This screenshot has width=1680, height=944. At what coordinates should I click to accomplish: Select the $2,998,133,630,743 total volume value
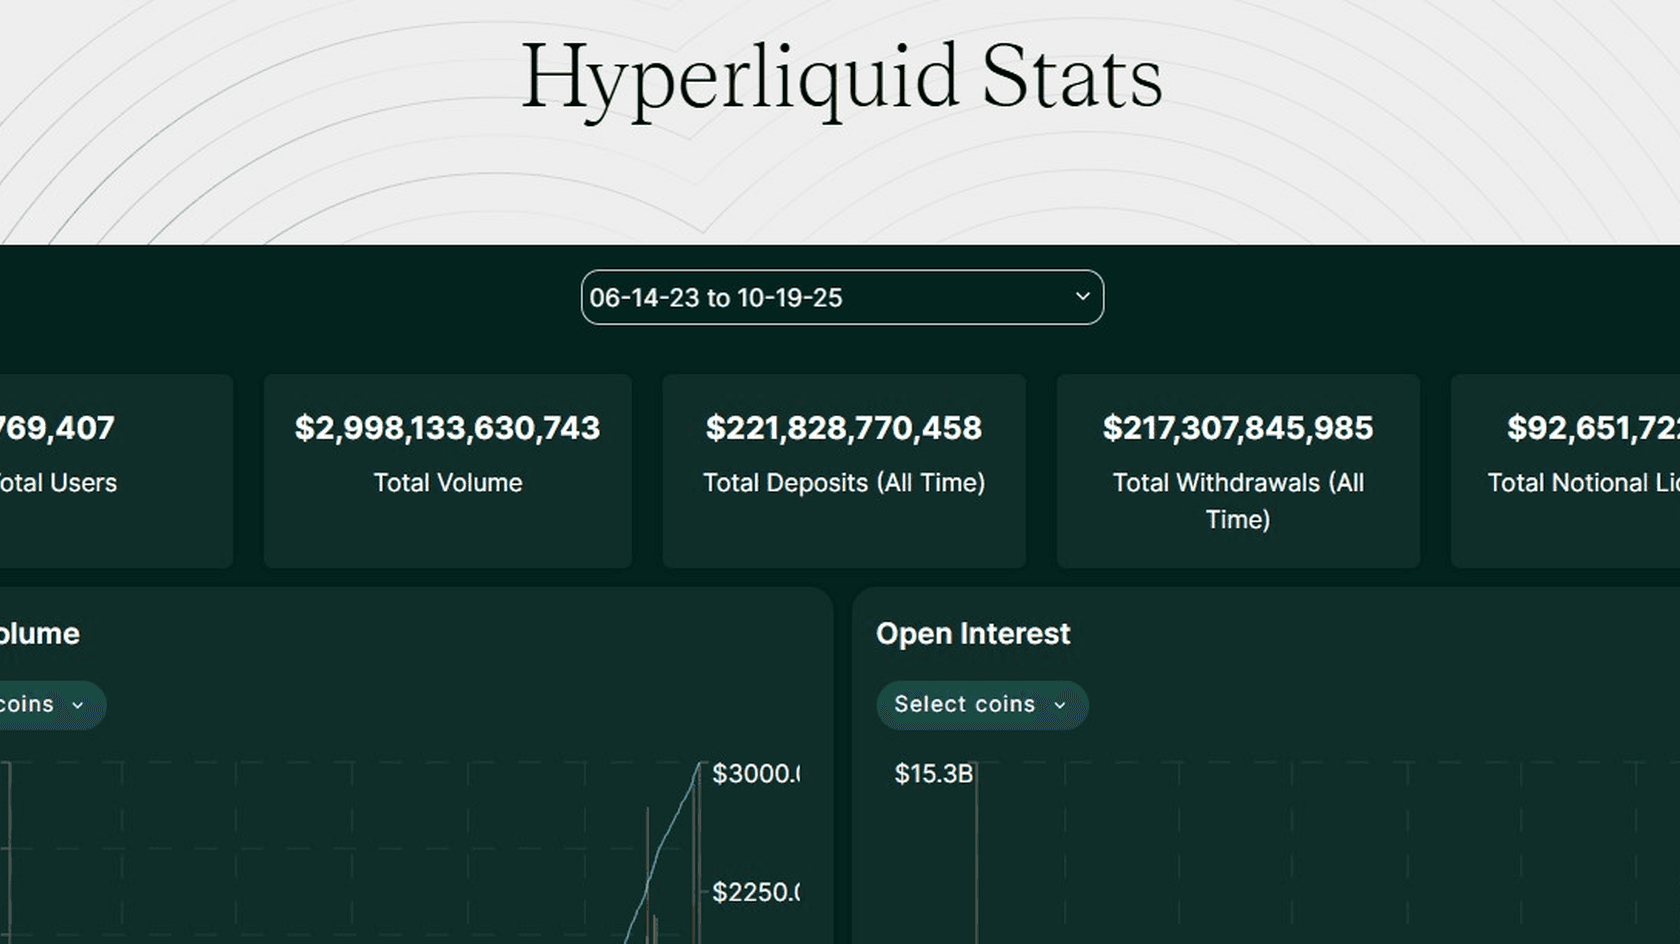pyautogui.click(x=447, y=428)
